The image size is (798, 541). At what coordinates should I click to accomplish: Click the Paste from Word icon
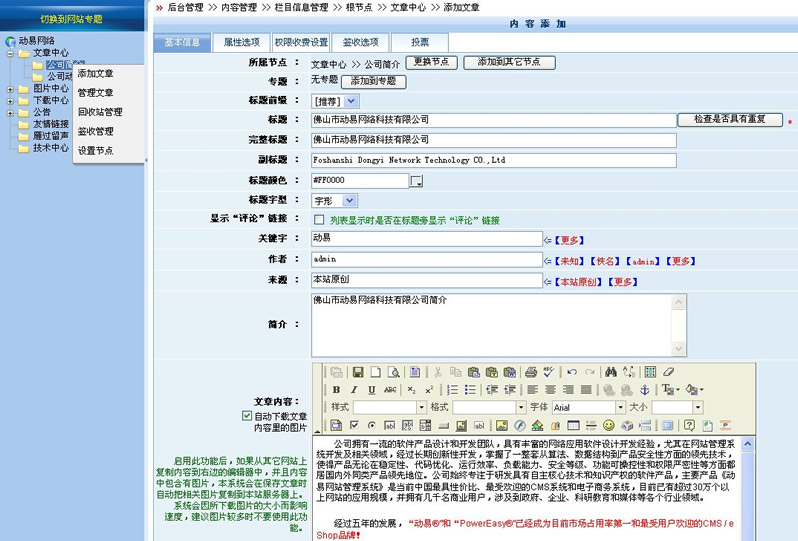tap(509, 372)
